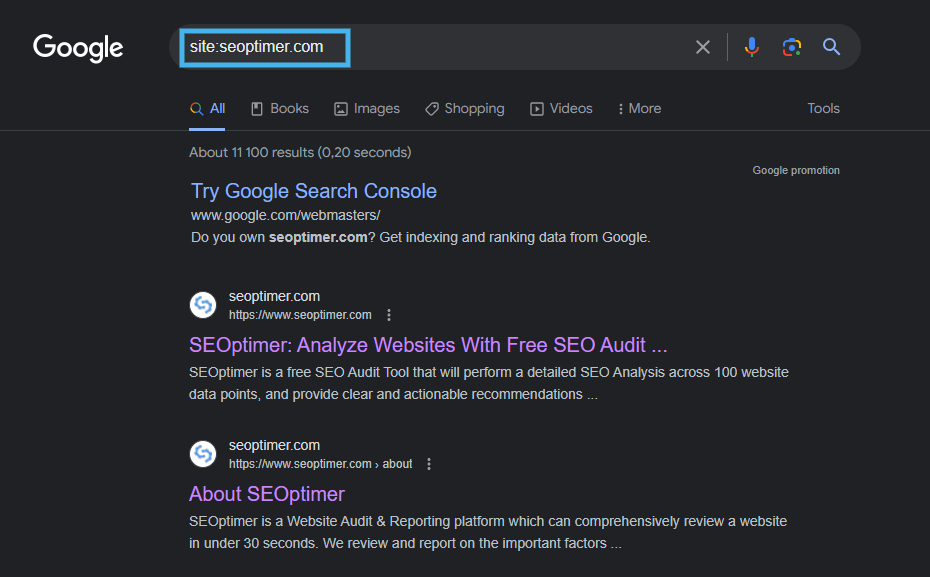Click SEOptimer favicon on first result
Screen dimensions: 930x577
pyautogui.click(x=203, y=305)
